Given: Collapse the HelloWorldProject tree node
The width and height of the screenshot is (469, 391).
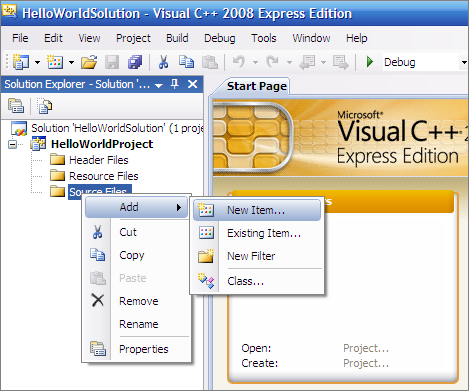Looking at the screenshot, I should [x=12, y=144].
